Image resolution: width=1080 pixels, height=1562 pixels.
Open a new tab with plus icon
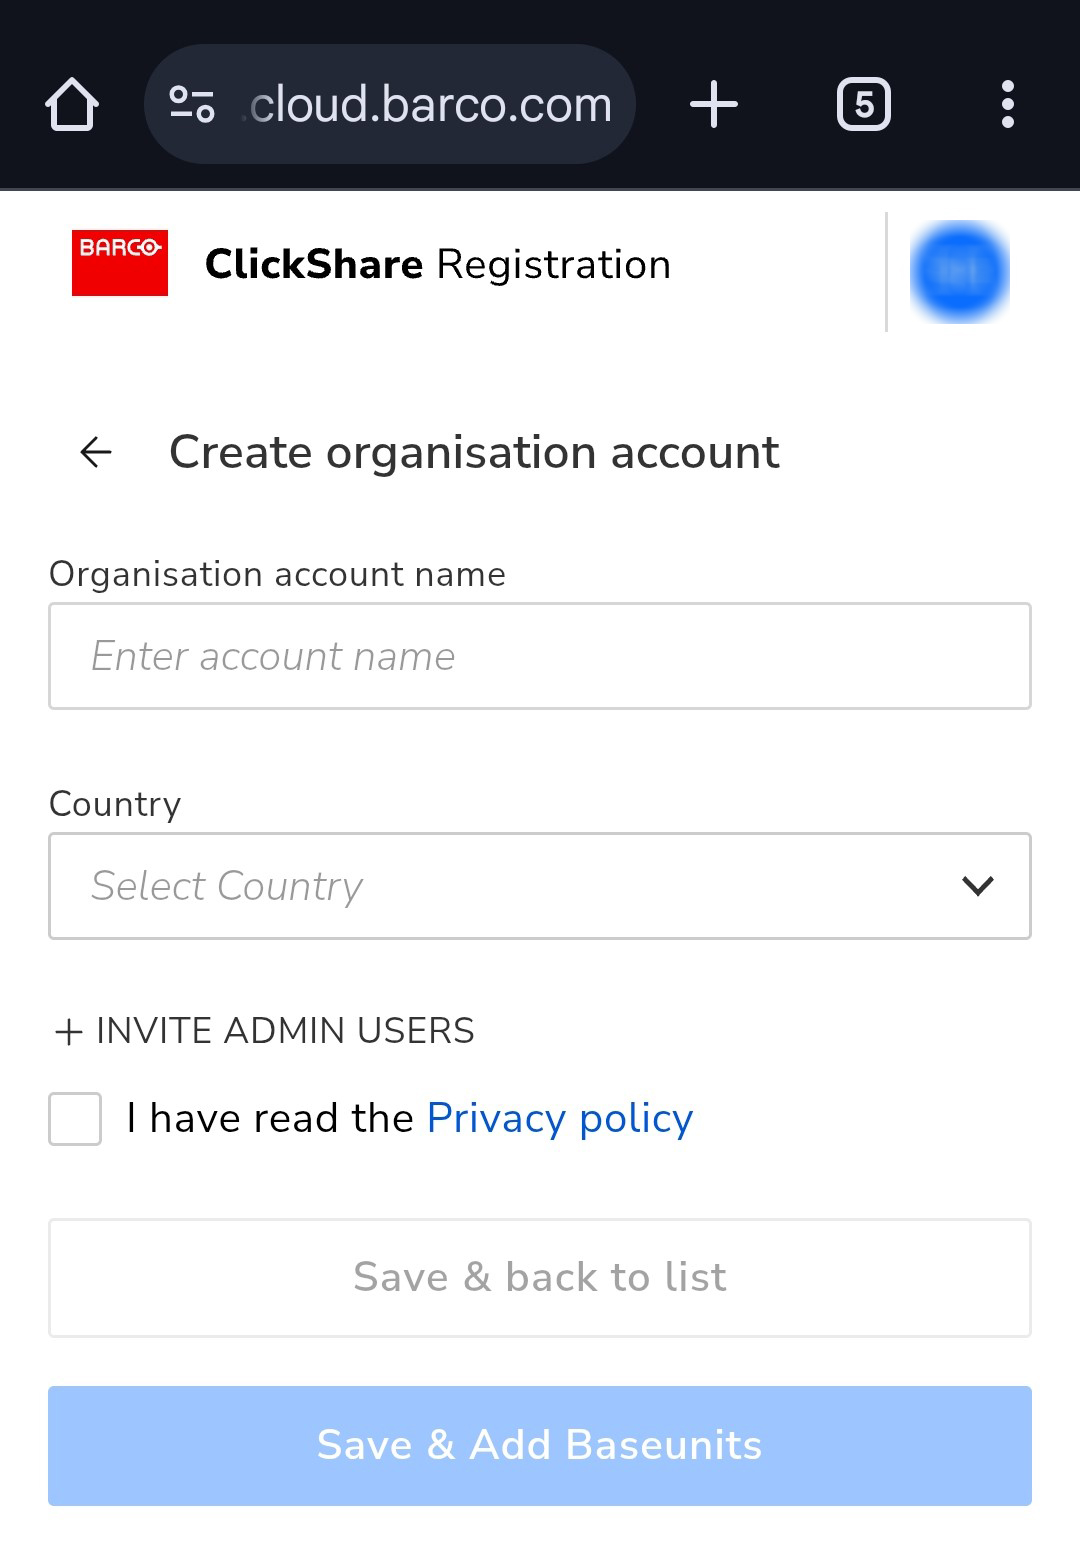coord(714,104)
